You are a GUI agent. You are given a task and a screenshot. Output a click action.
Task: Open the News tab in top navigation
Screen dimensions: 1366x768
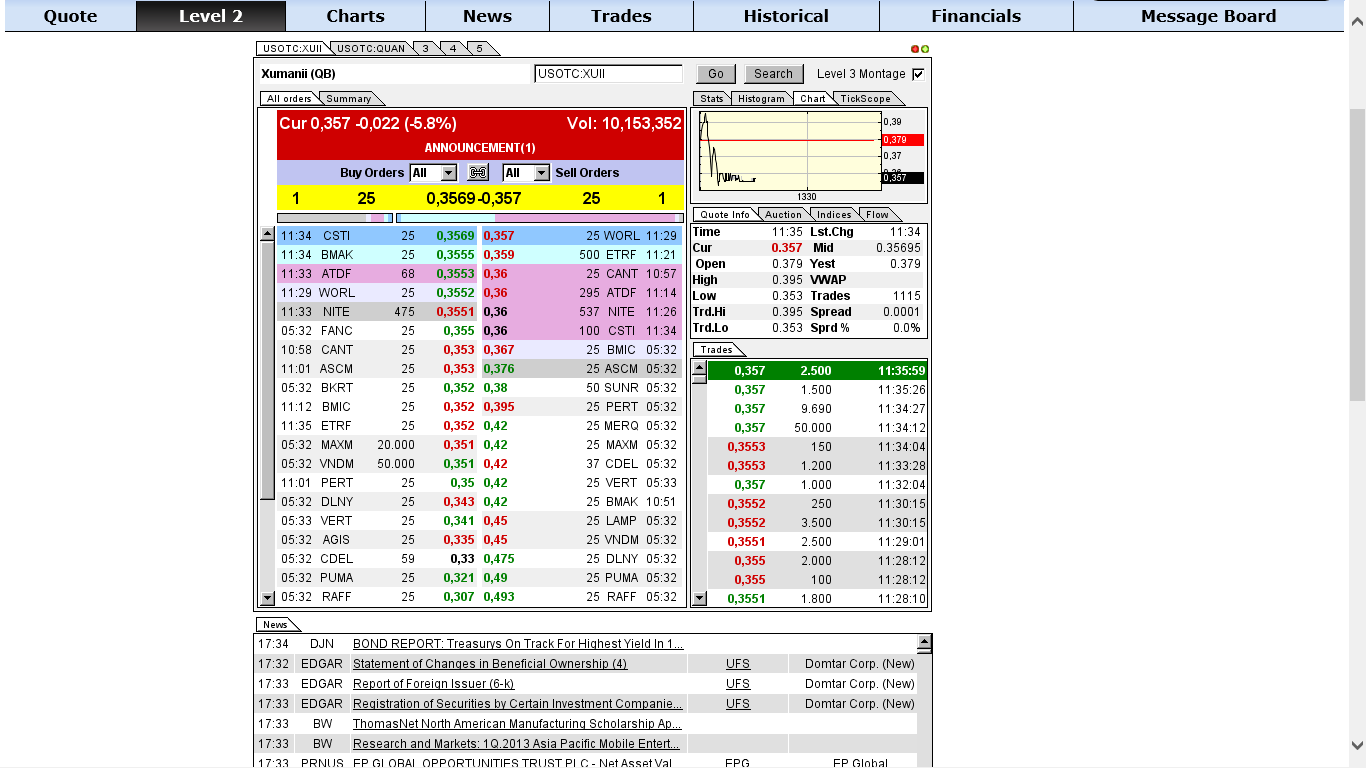(487, 16)
